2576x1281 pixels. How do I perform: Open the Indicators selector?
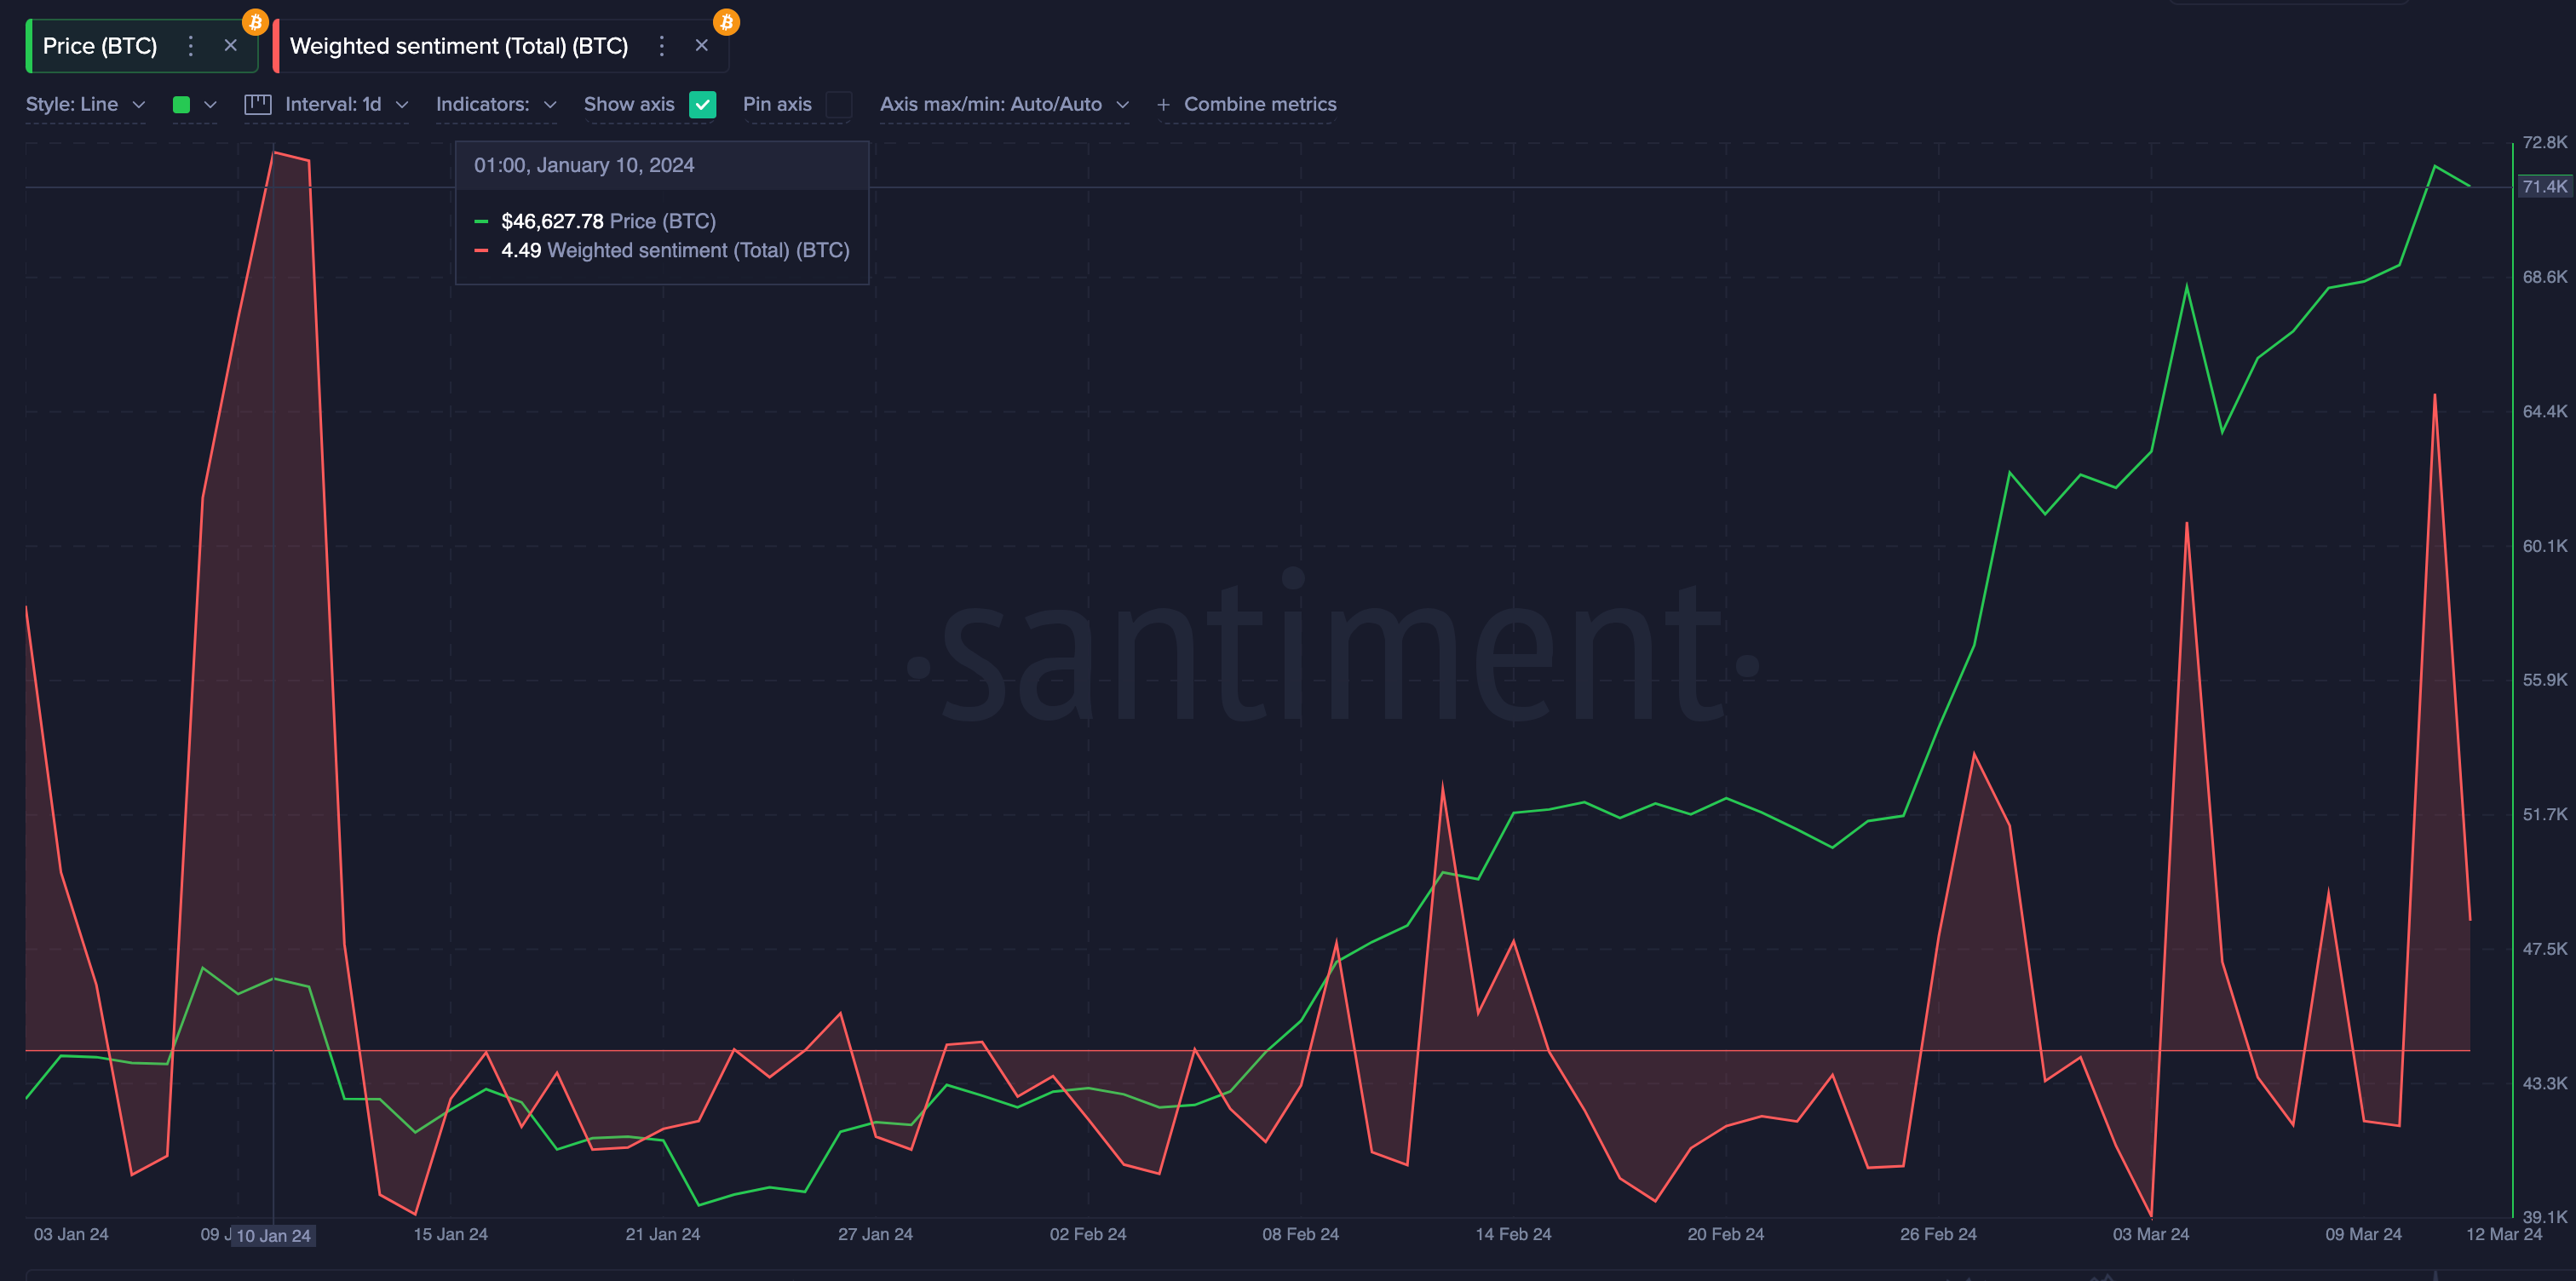coord(496,104)
